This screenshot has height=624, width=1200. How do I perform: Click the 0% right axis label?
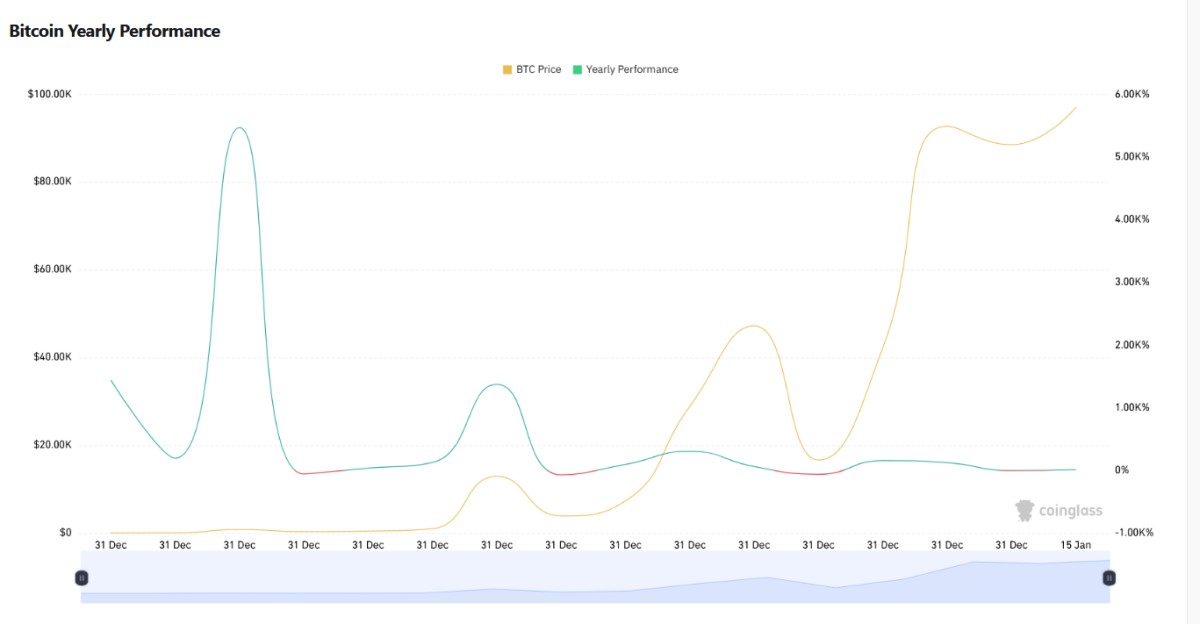1122,470
